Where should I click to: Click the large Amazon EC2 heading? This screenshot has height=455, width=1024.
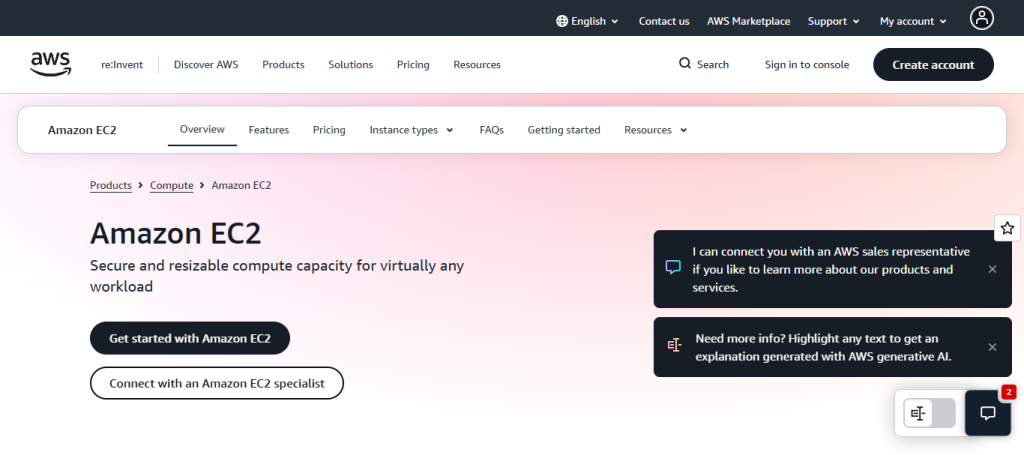(176, 233)
